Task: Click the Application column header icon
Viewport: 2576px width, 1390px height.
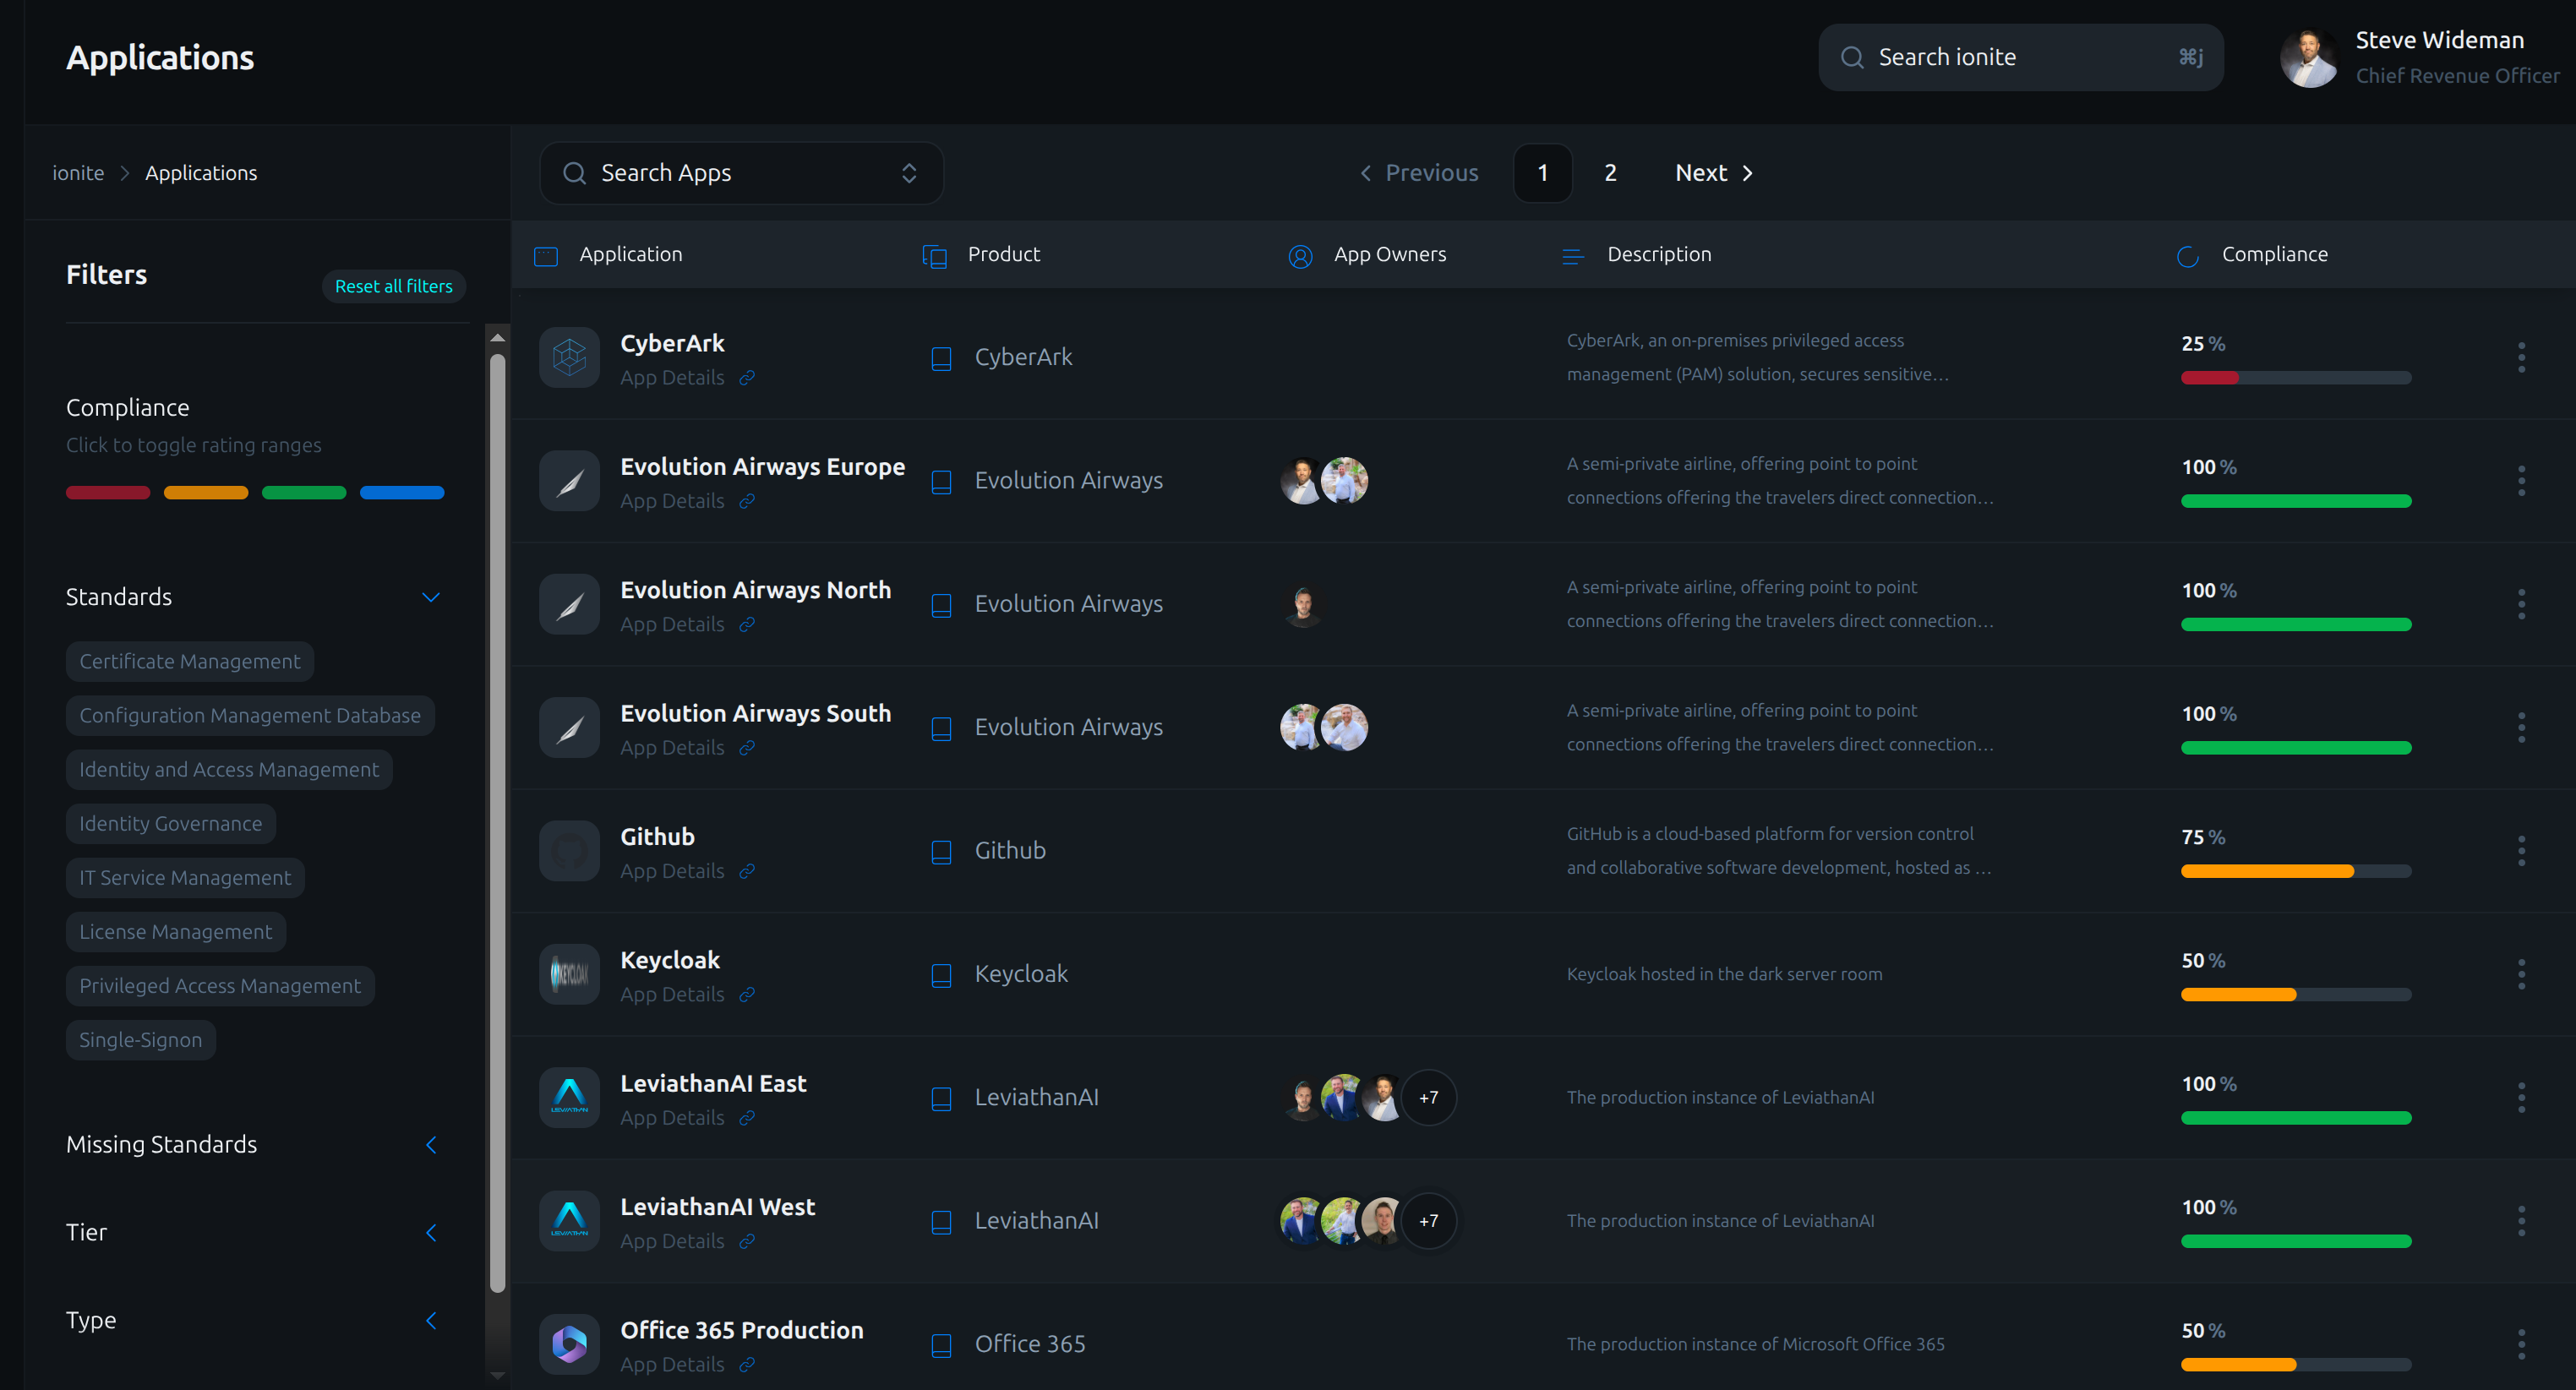Action: click(546, 256)
